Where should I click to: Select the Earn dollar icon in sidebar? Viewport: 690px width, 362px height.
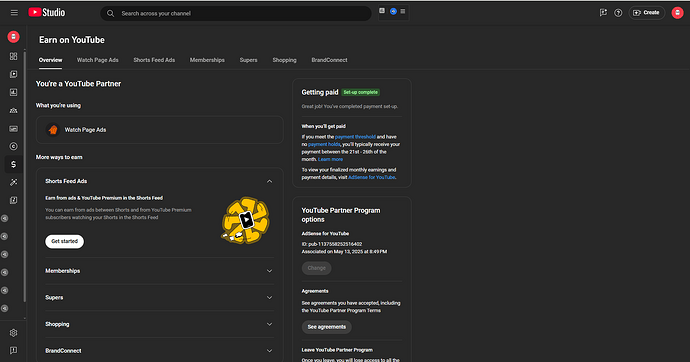(x=13, y=164)
